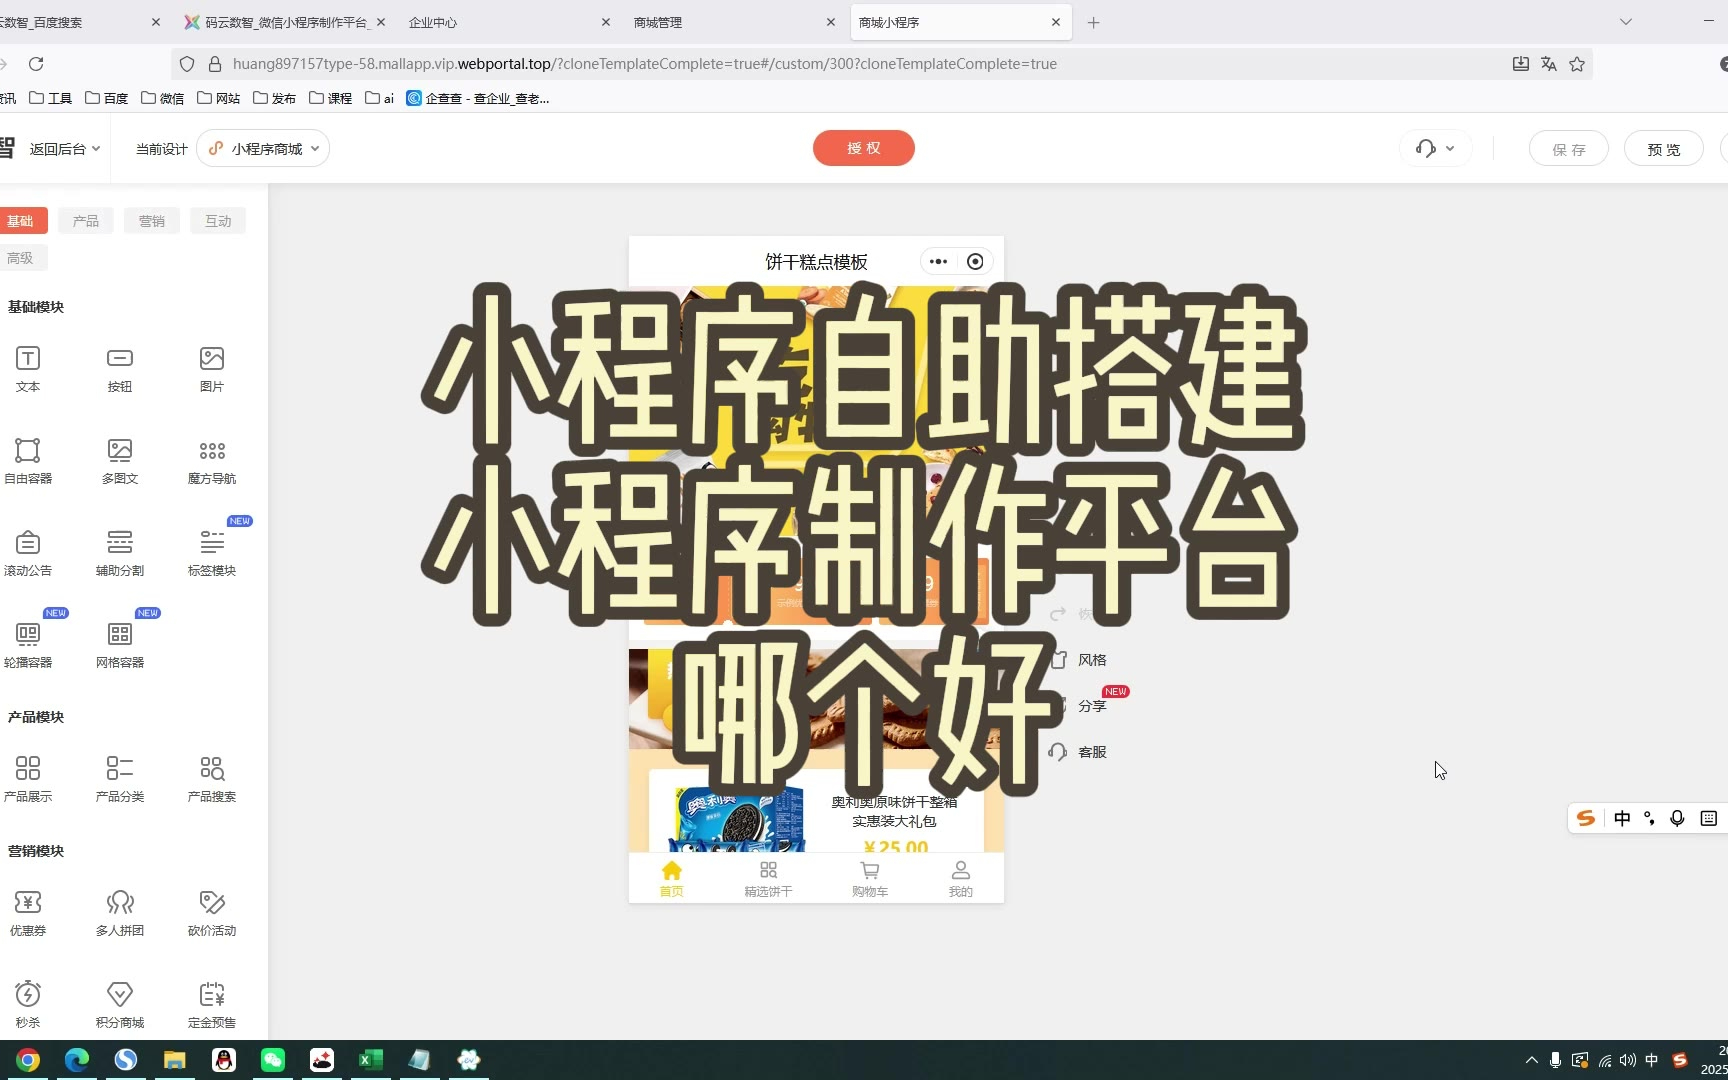Open WeChat from the Windows taskbar
Screen dimensions: 1728x1080
(x=273, y=1060)
